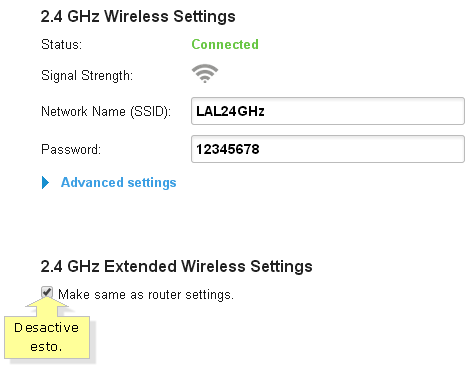Screen dimensions: 470x368
Task: Place cursor in the LAL24GHz text
Action: tap(230, 111)
